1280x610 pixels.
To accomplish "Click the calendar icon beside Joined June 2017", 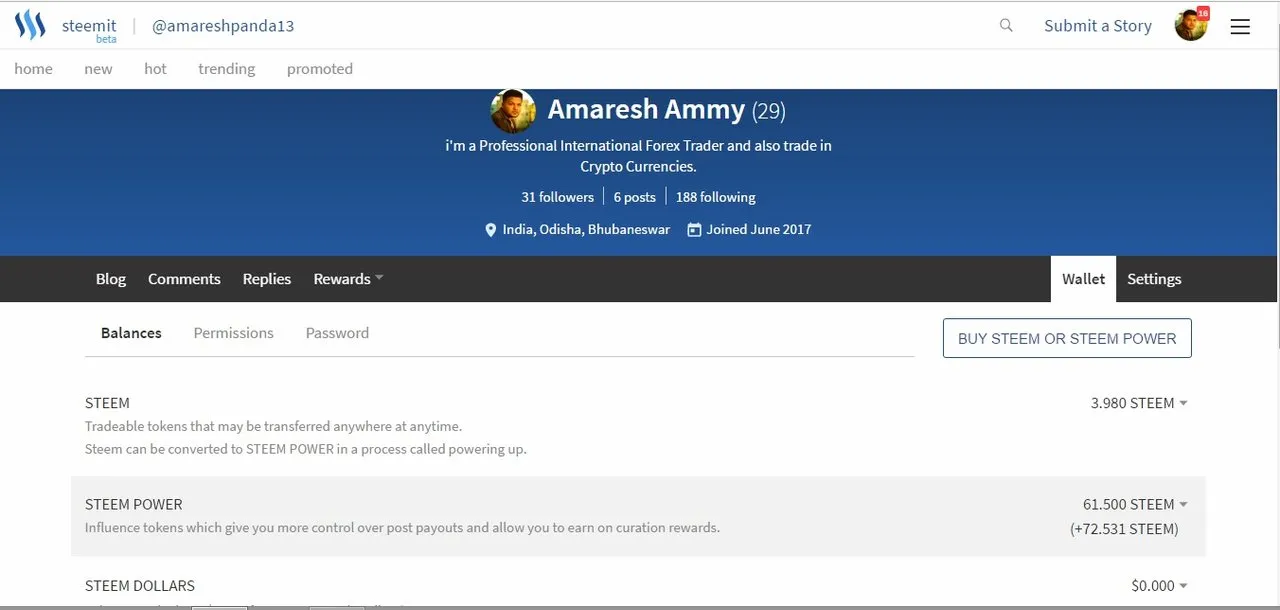I will pos(694,230).
